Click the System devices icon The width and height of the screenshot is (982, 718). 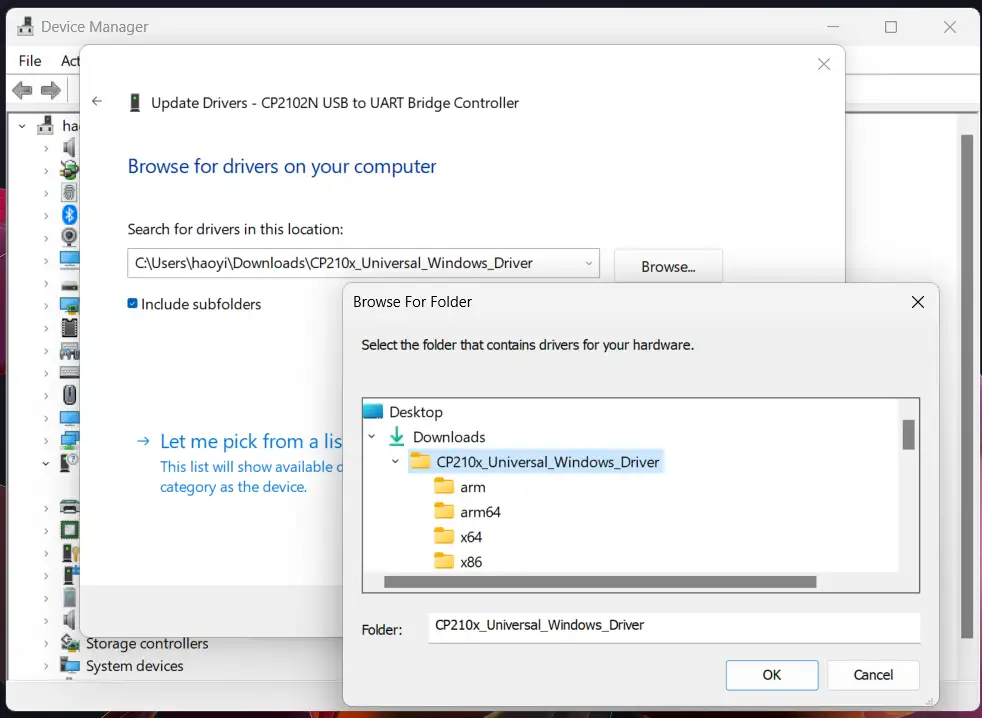pyautogui.click(x=68, y=665)
